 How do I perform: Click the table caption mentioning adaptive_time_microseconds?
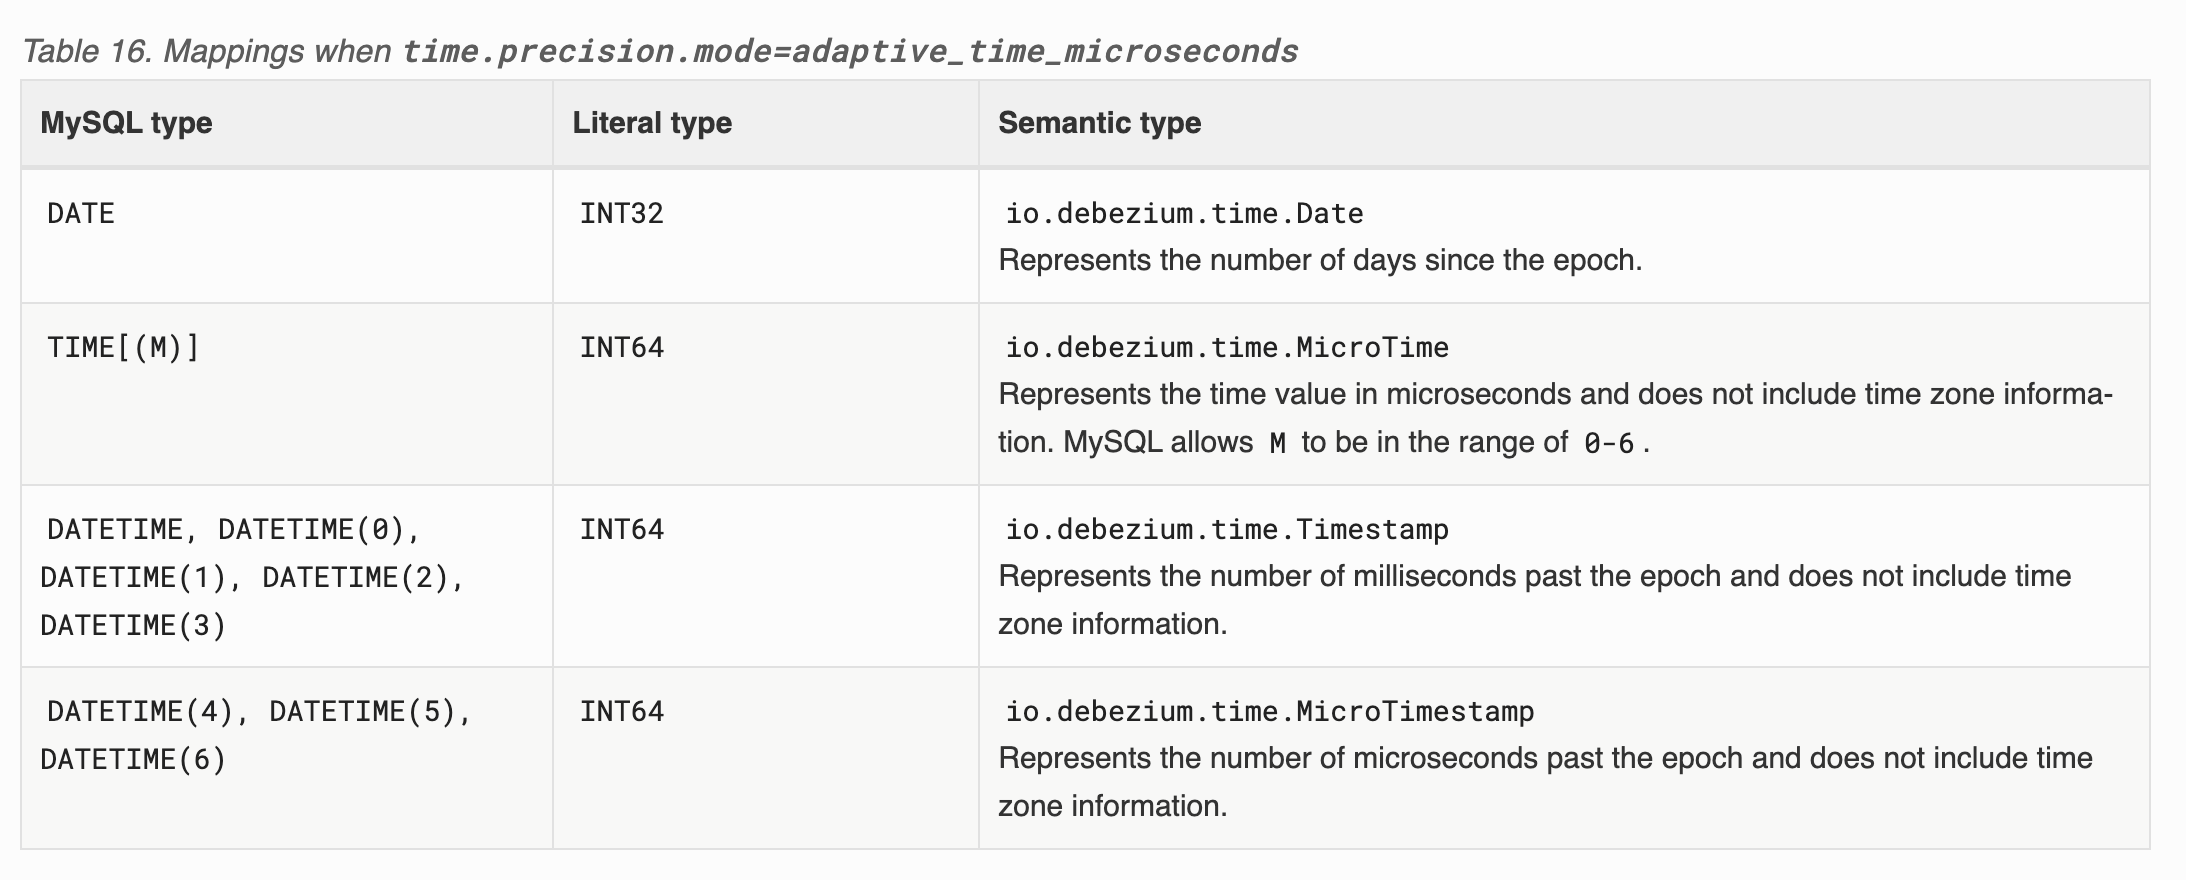click(660, 51)
